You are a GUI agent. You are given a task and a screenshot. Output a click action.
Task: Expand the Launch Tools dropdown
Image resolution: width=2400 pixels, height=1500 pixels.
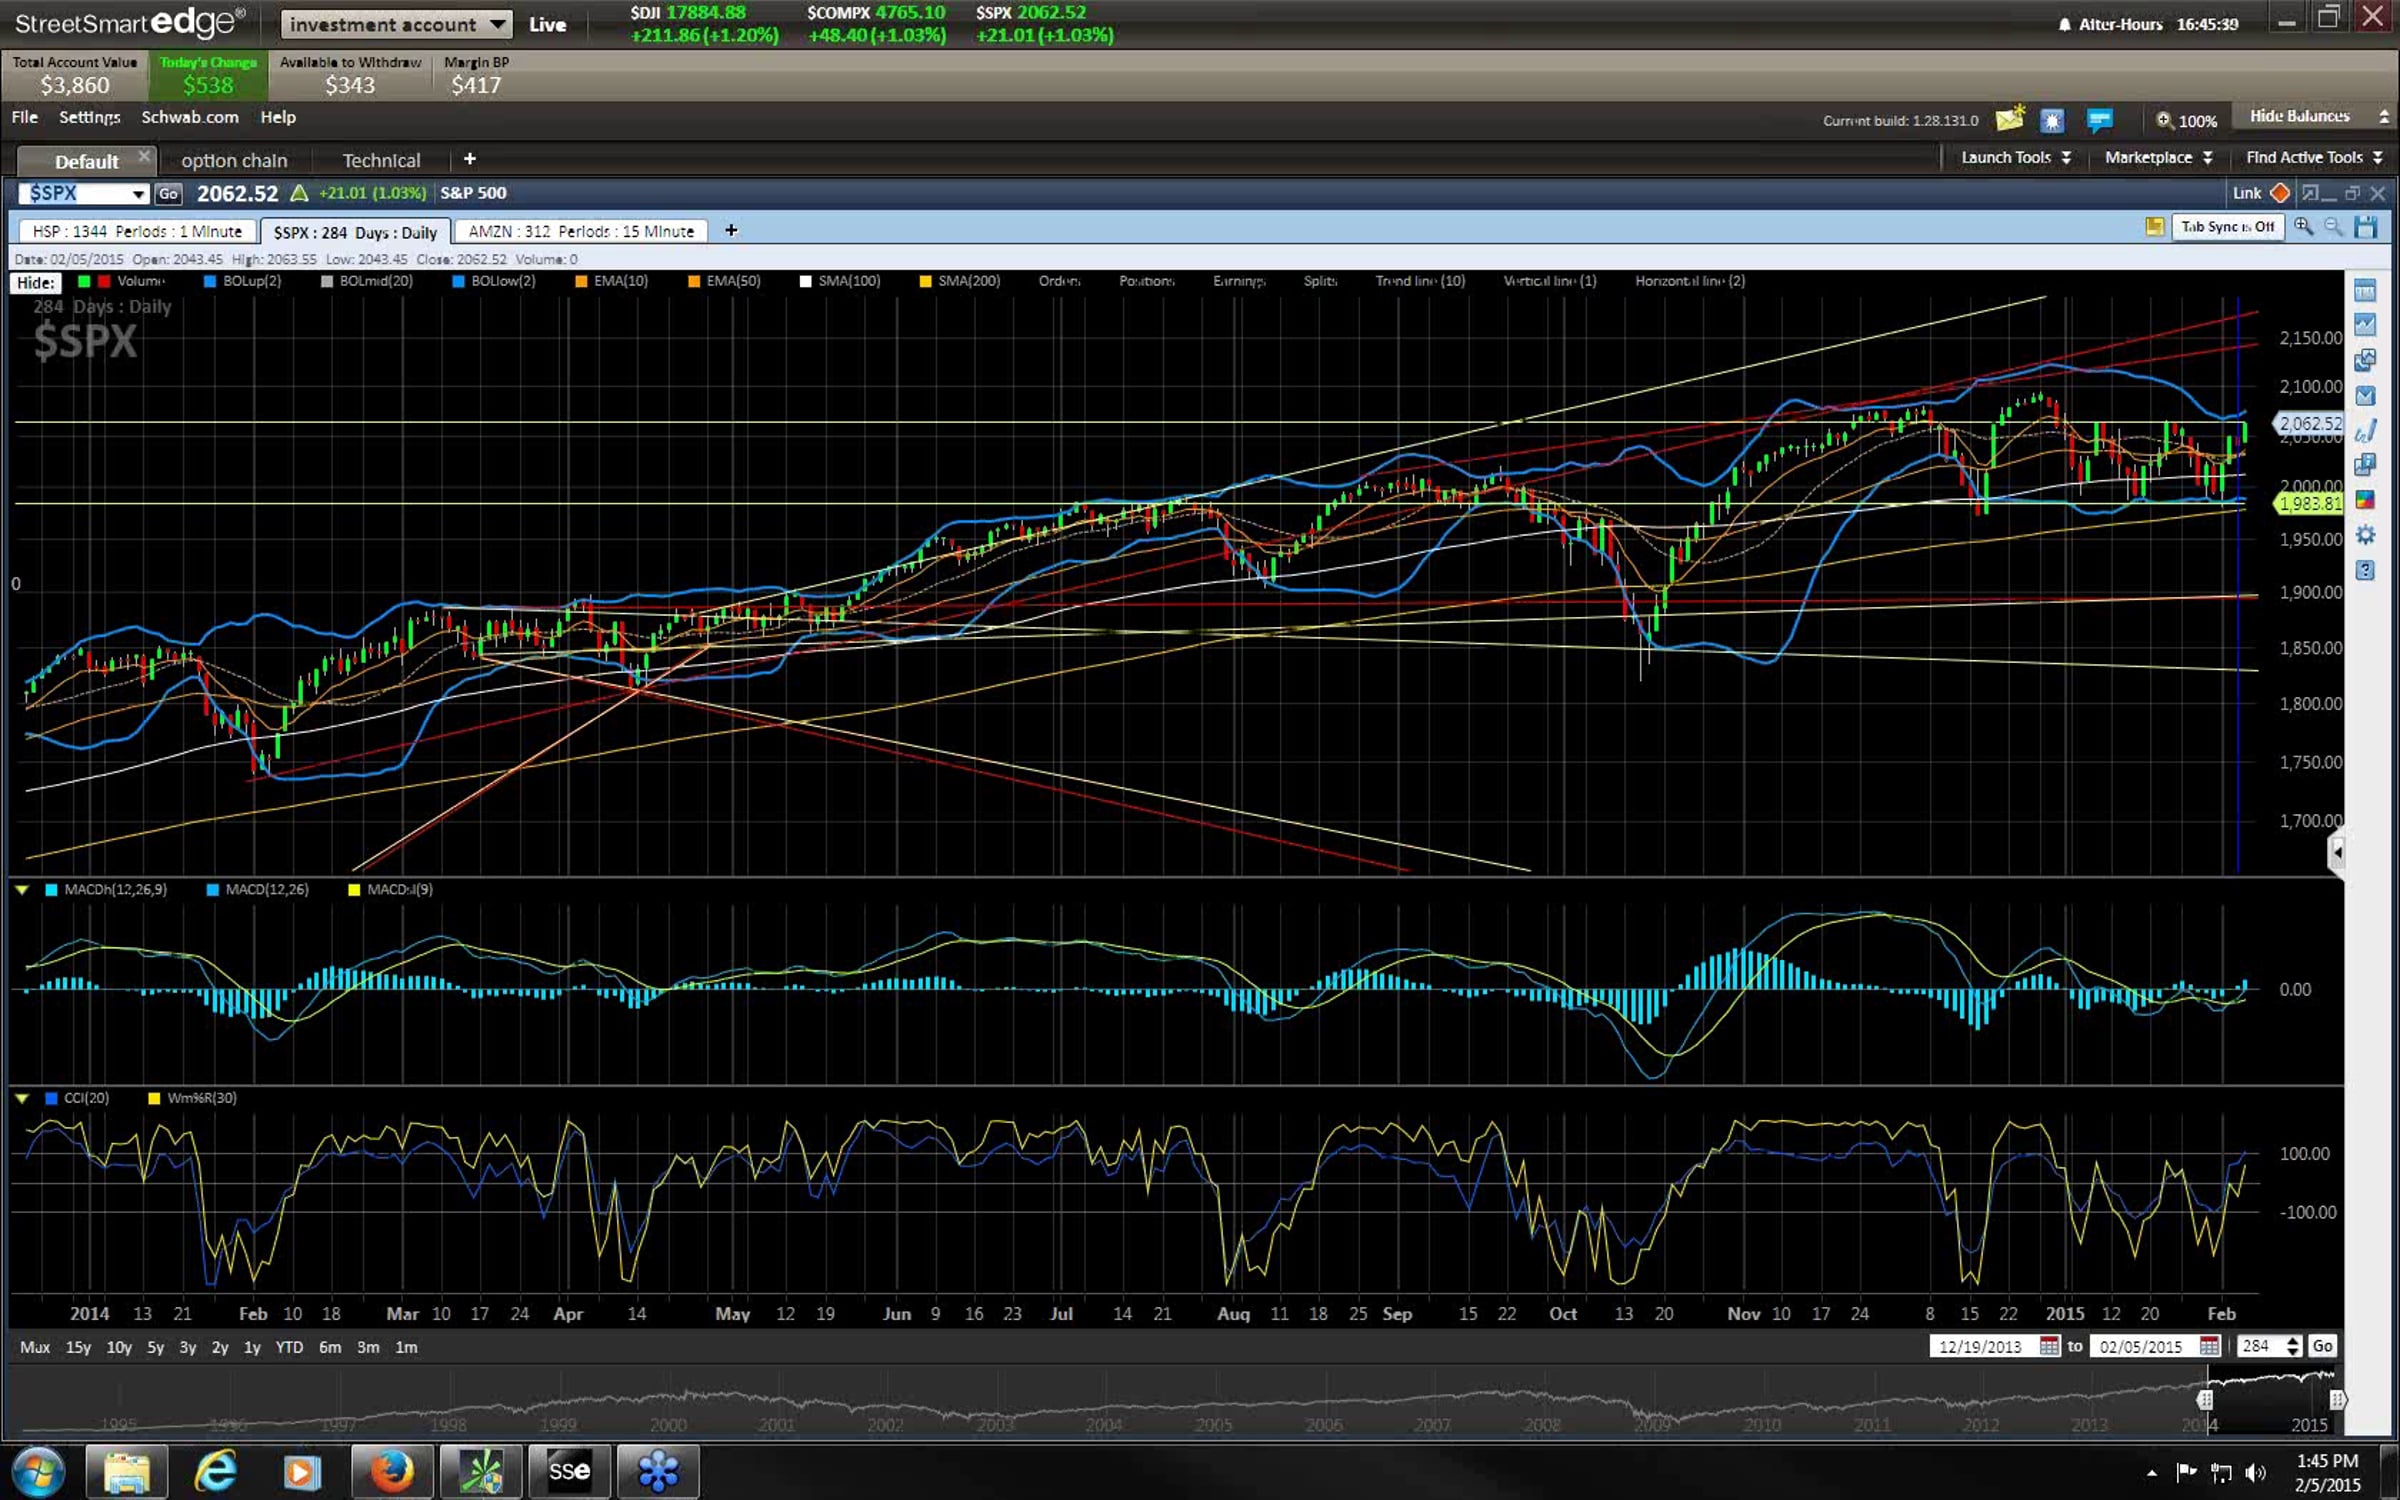point(2014,158)
